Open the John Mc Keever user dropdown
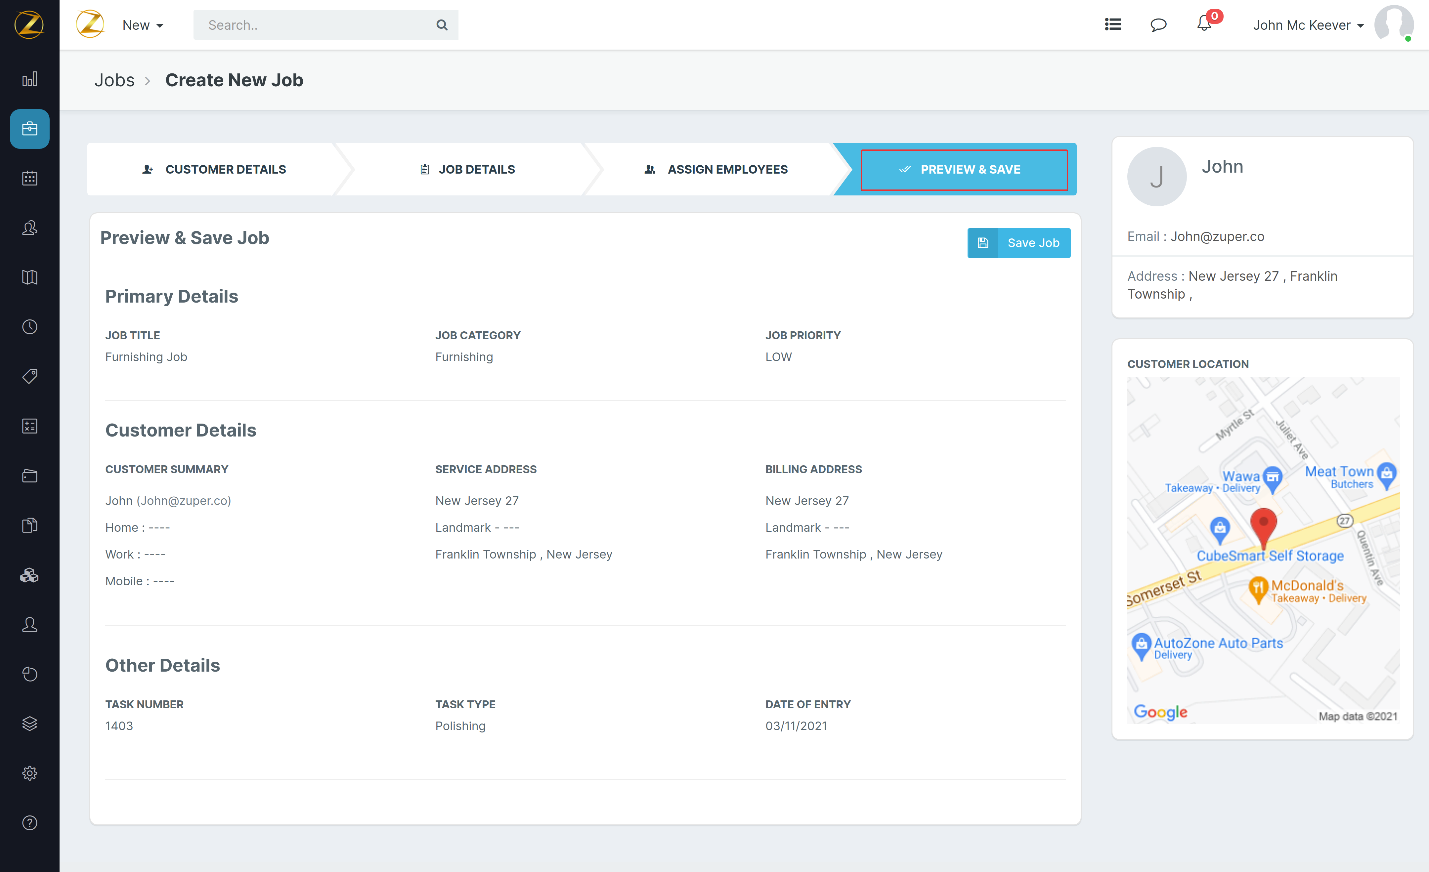1429x872 pixels. click(1308, 25)
